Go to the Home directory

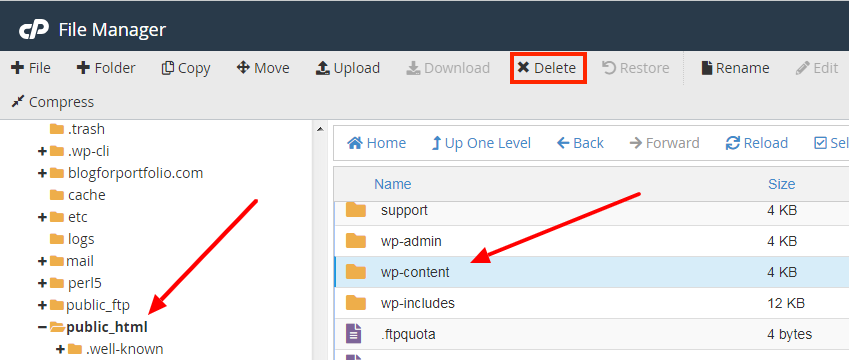click(376, 143)
